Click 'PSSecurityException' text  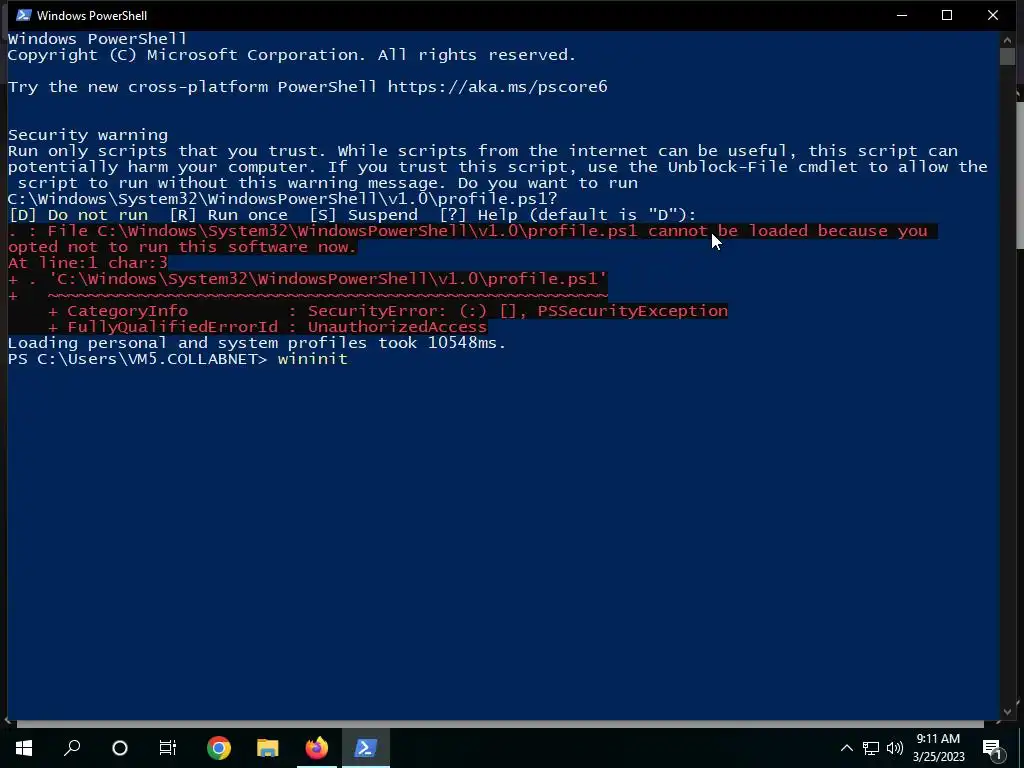[x=632, y=311]
